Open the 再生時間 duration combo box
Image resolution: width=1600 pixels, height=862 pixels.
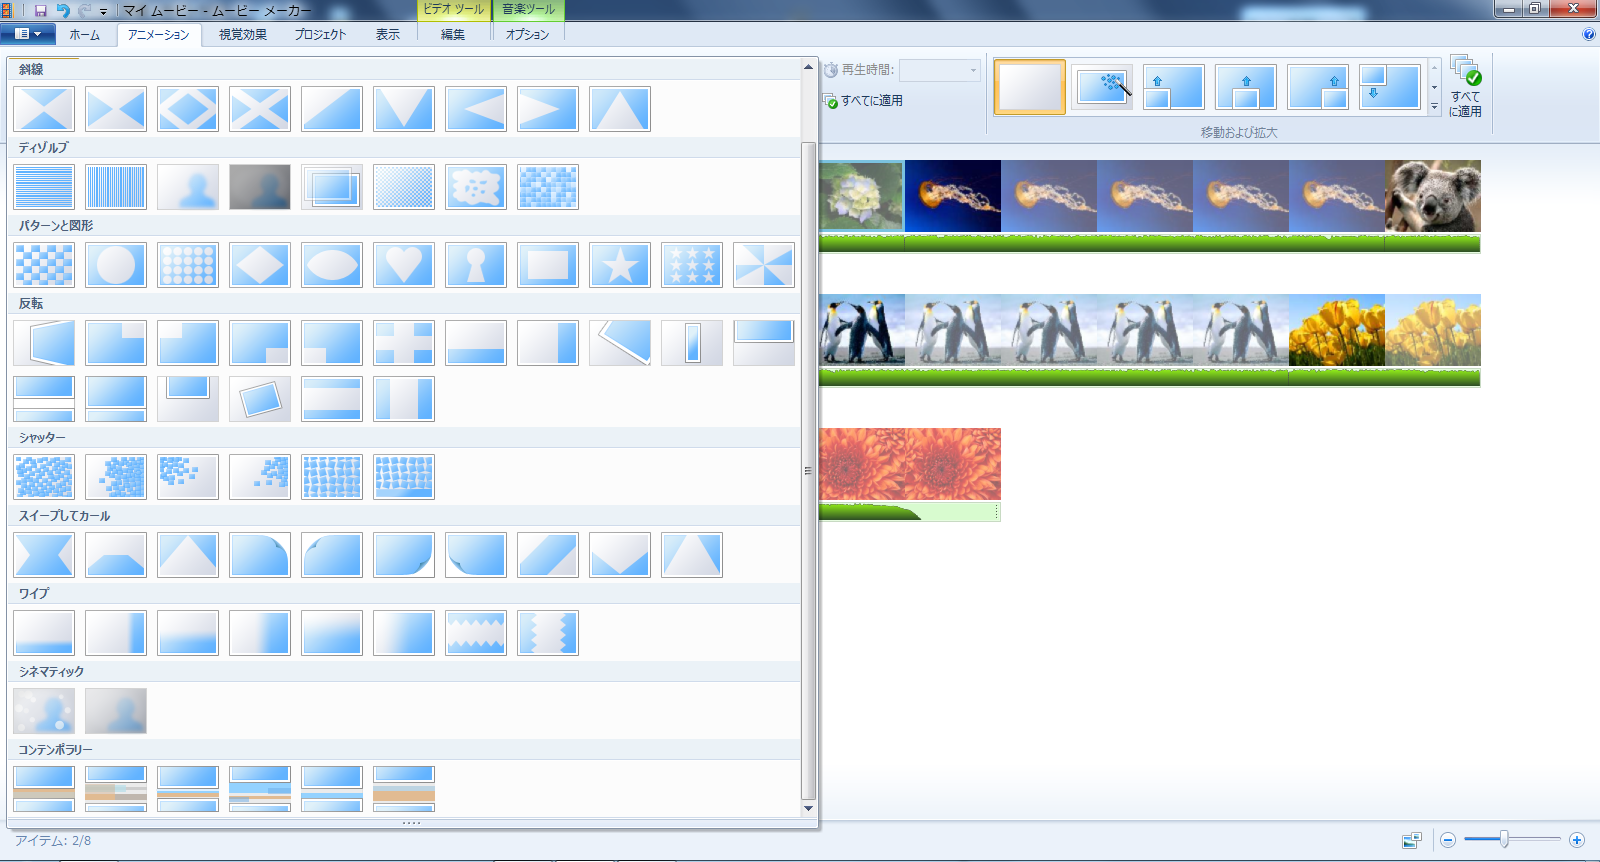coord(939,70)
